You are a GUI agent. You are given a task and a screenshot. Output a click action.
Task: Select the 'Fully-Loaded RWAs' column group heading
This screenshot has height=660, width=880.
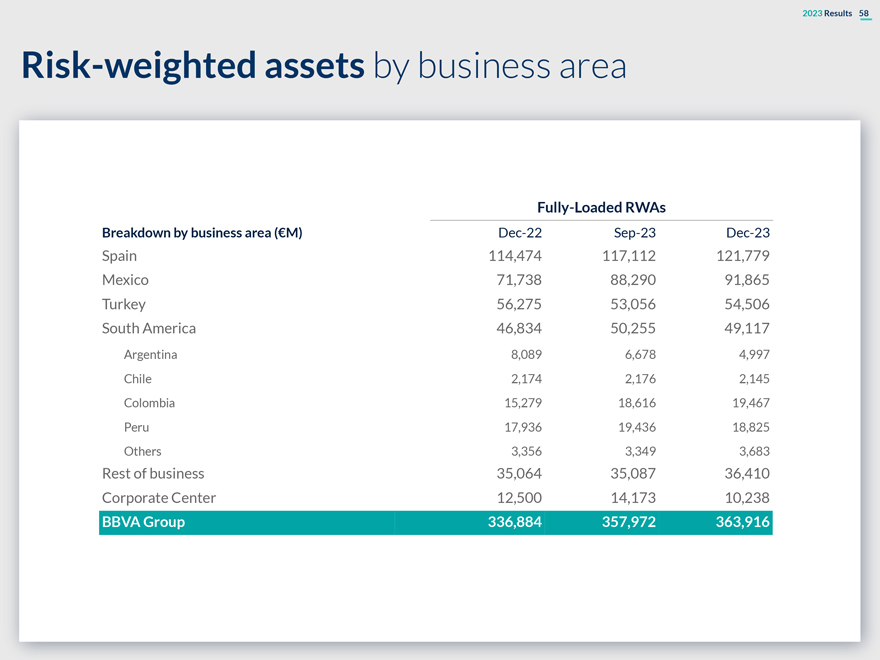pos(601,208)
